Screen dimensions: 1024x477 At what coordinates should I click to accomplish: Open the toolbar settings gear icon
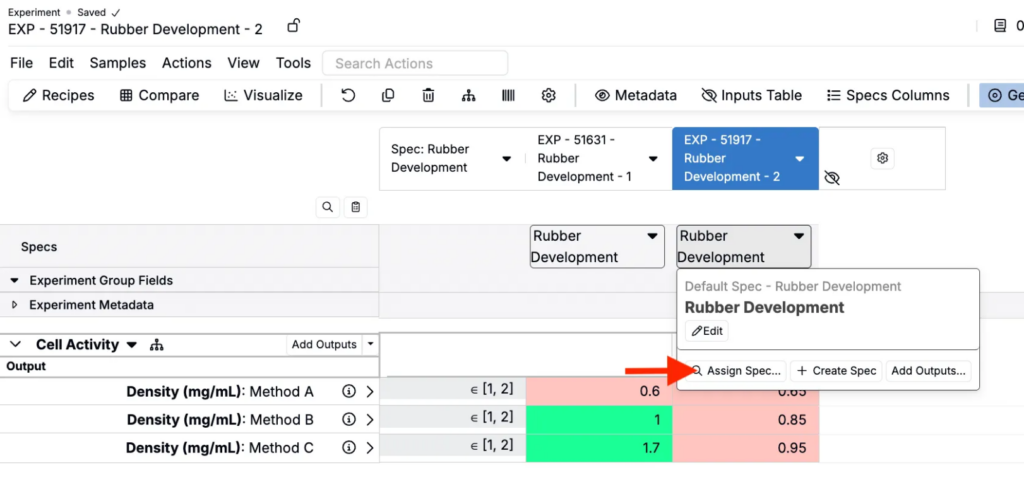pos(548,96)
